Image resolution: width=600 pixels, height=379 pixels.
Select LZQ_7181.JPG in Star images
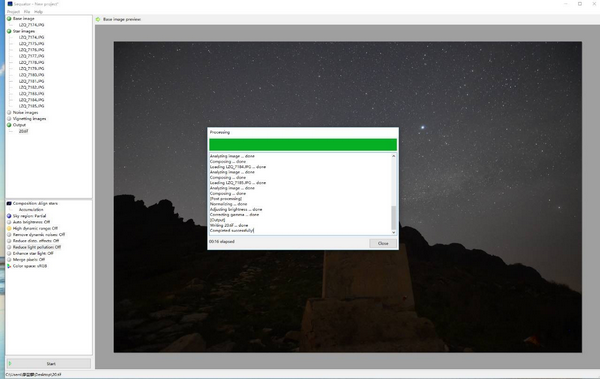pyautogui.click(x=31, y=81)
